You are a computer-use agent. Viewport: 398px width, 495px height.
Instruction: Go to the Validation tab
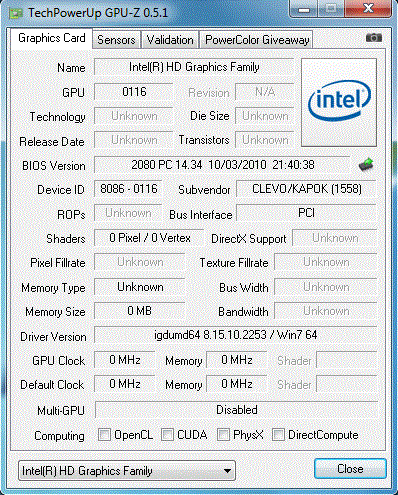(x=170, y=40)
